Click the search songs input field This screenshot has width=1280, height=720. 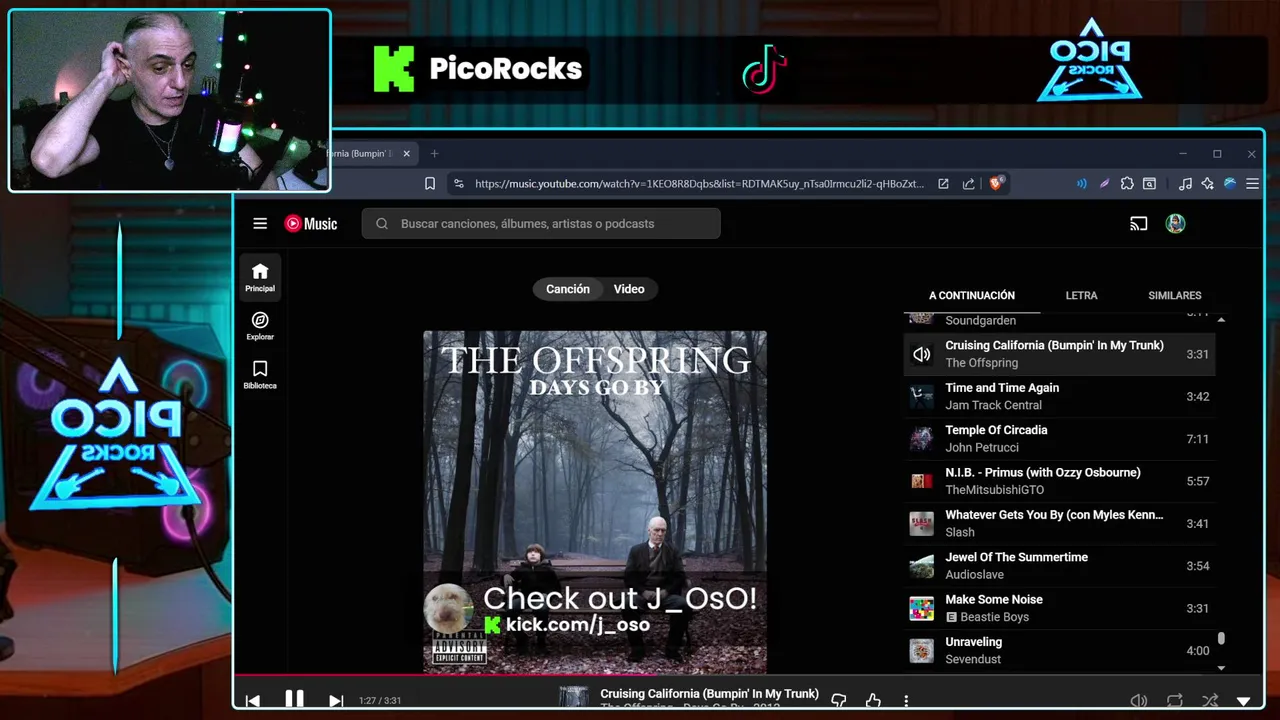541,224
